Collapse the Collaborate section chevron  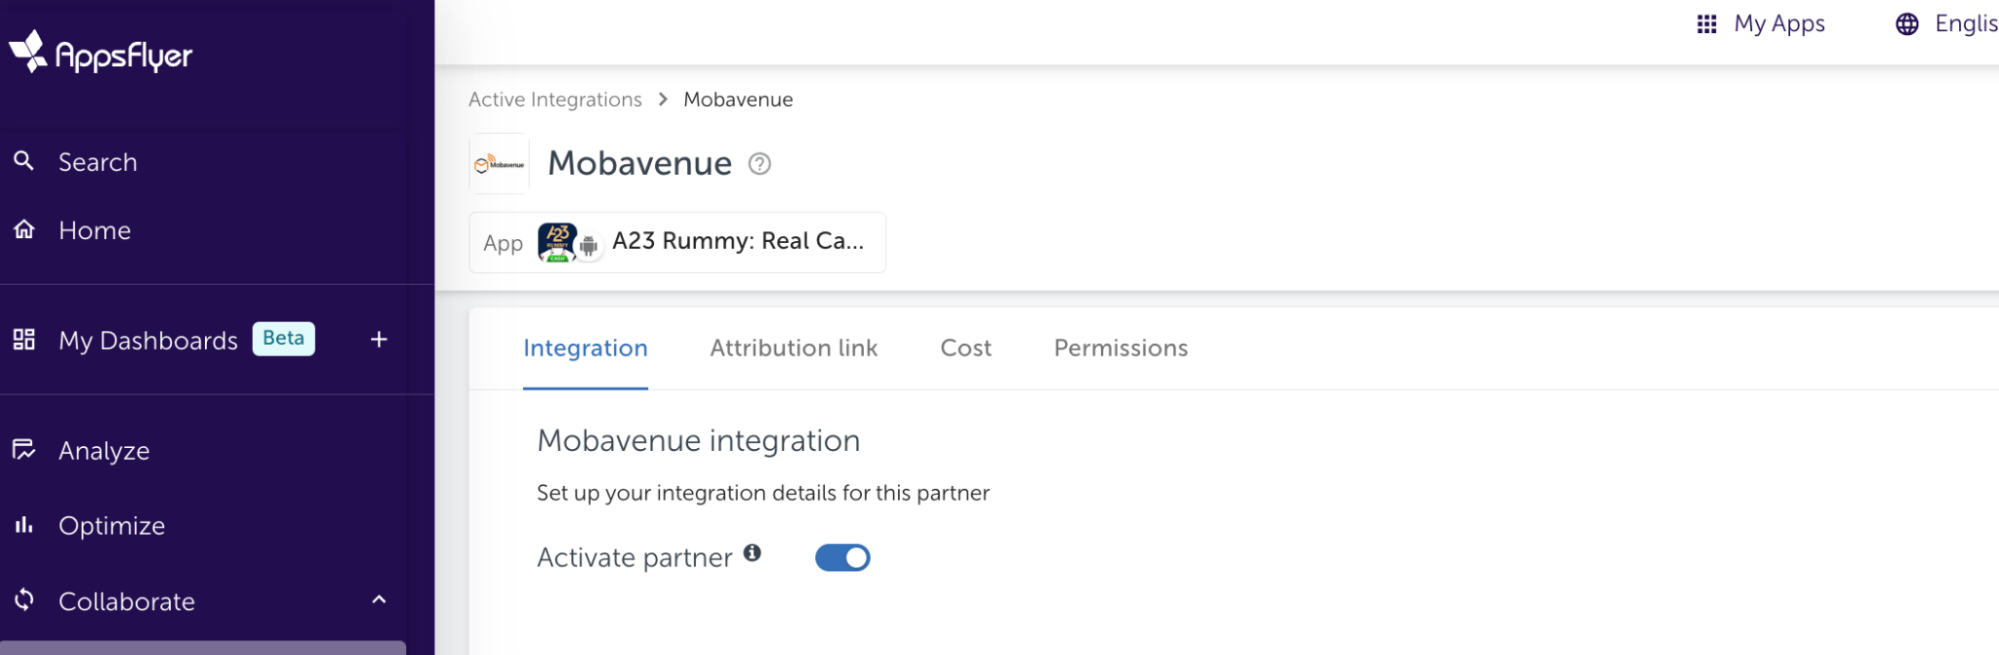coord(379,600)
